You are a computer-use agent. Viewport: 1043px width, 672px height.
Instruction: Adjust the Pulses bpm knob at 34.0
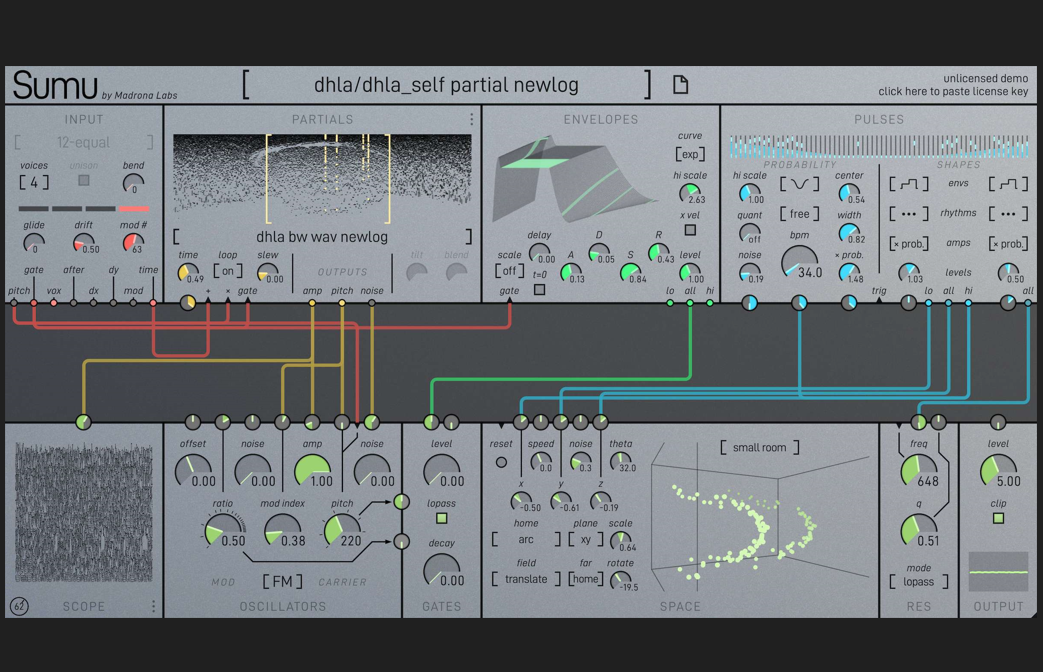[x=800, y=261]
